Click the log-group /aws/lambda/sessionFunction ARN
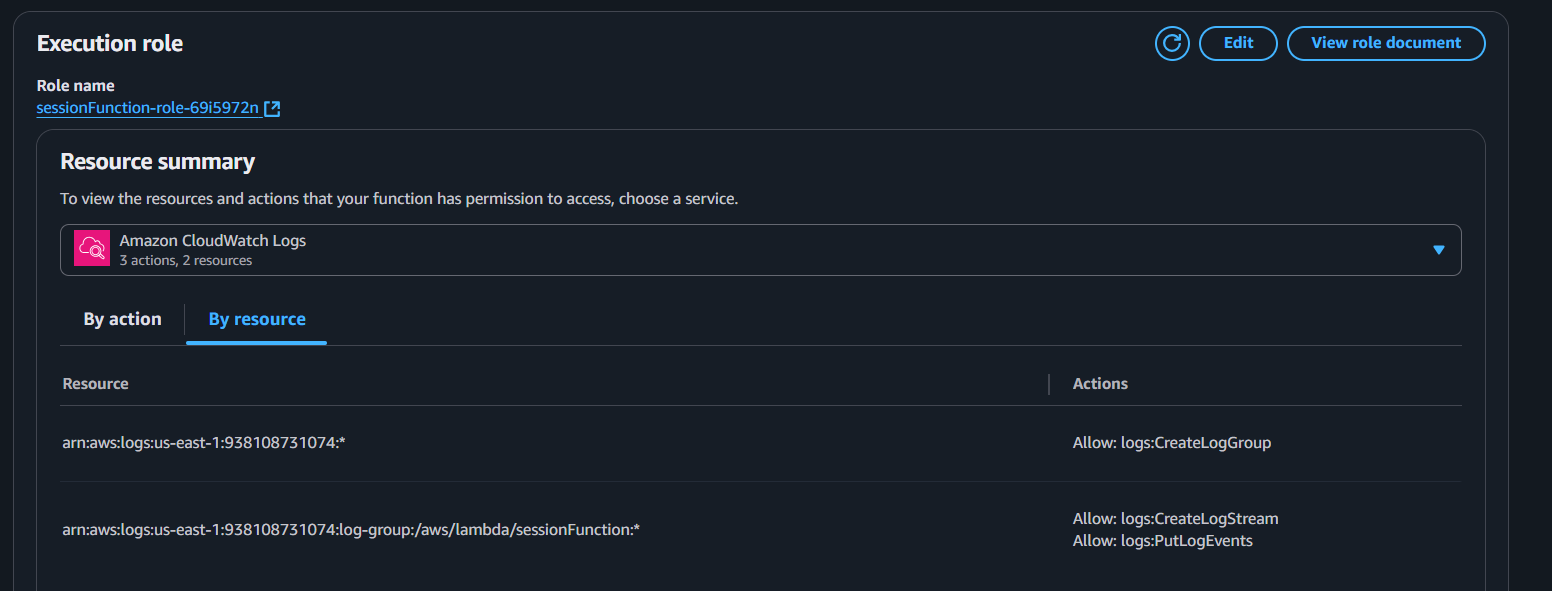This screenshot has width=1552, height=591. click(350, 529)
